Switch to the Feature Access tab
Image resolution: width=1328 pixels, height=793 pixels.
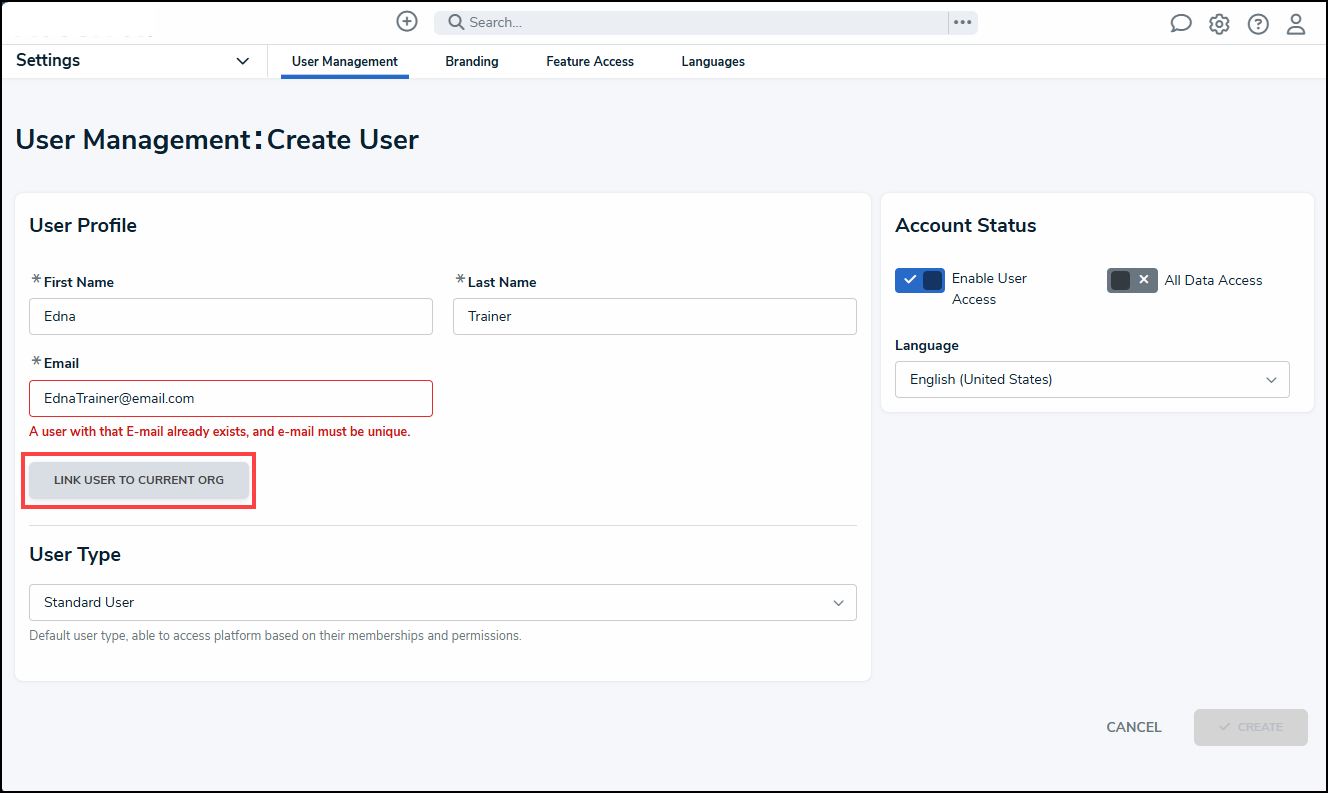589,61
